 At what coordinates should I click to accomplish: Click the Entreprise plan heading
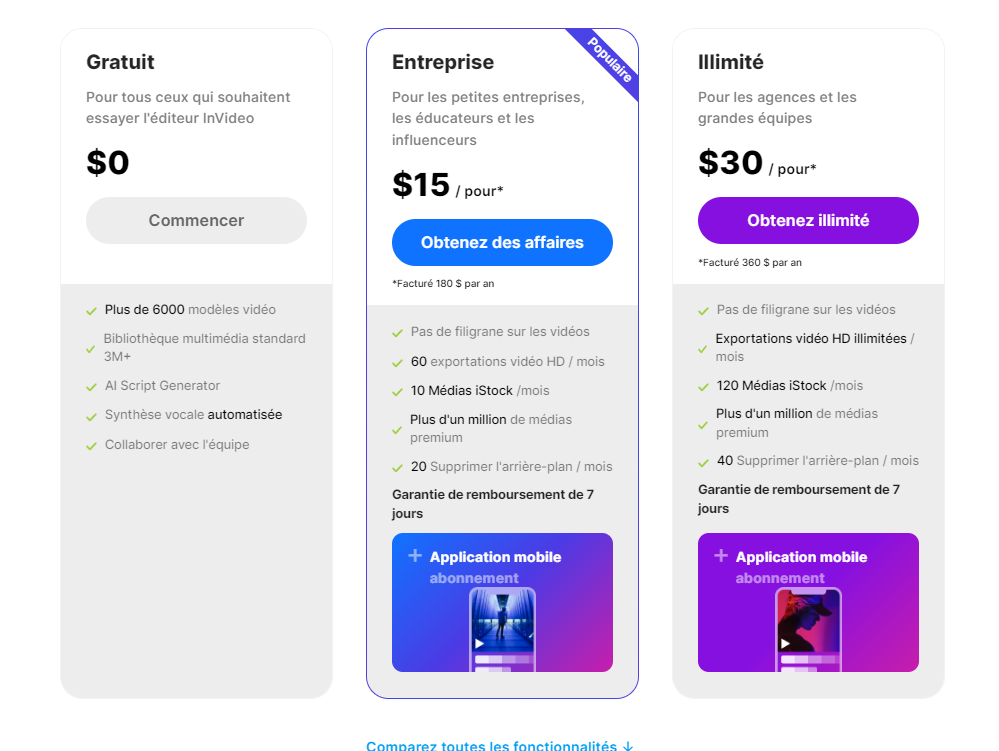443,62
